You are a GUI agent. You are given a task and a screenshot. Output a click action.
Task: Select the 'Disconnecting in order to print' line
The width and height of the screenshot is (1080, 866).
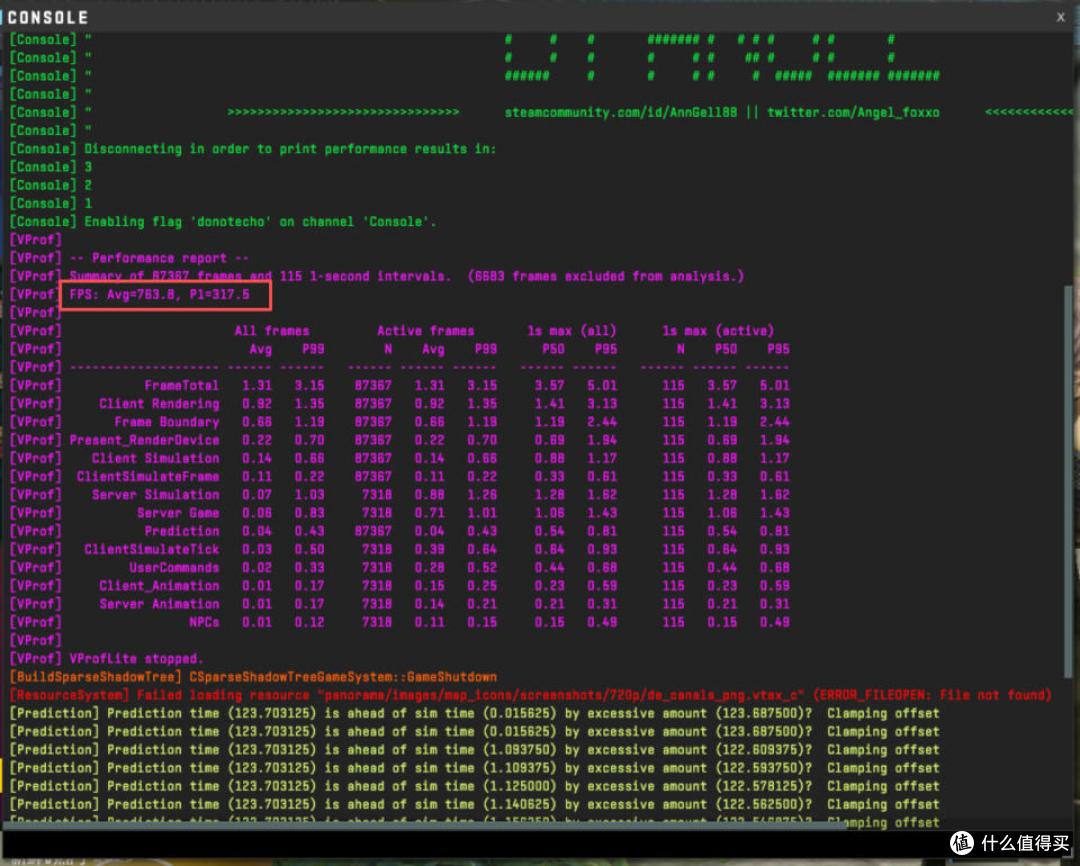click(x=253, y=149)
